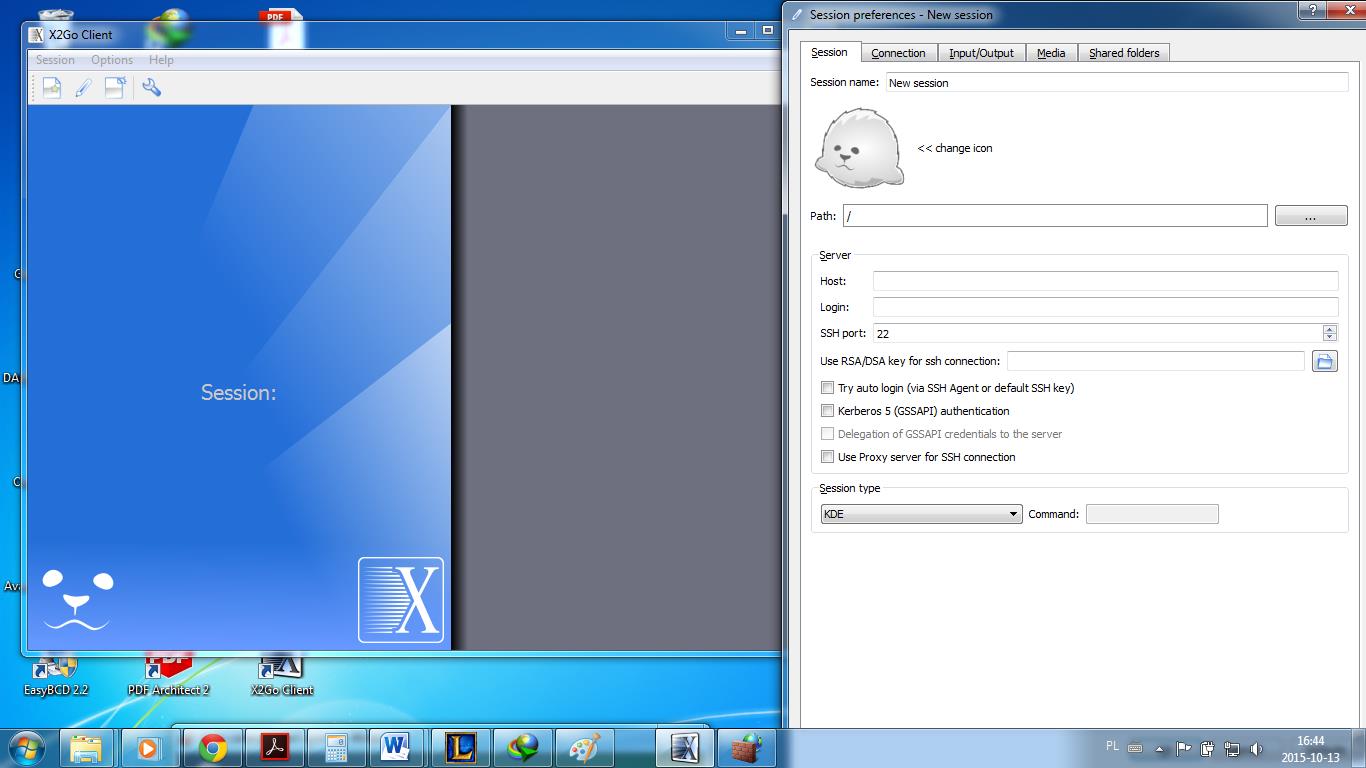Screen dimensions: 1366x768
Task: Open Windows Explorer from the taskbar
Action: click(x=87, y=748)
